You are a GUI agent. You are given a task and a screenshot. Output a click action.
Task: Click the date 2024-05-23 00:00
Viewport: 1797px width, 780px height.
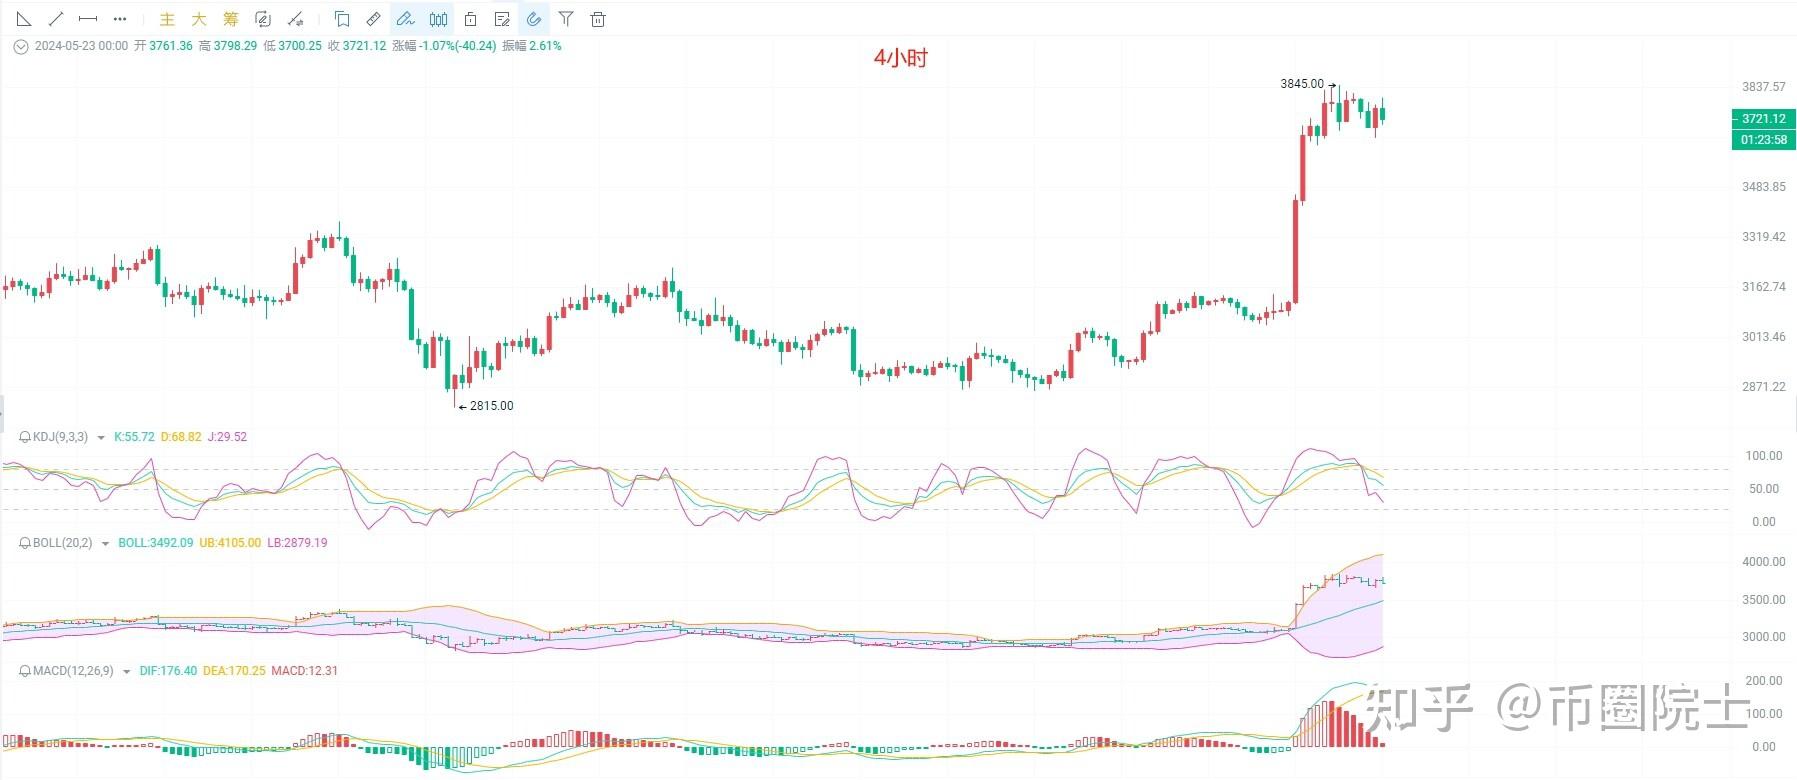point(81,46)
